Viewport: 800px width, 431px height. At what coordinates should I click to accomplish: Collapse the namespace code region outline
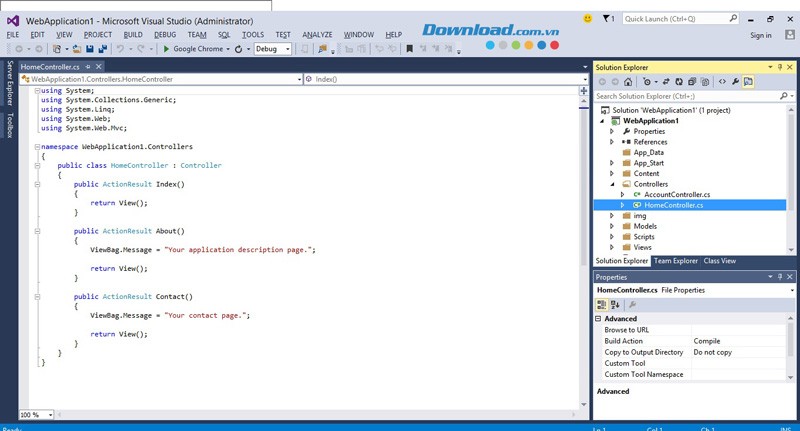coord(37,147)
